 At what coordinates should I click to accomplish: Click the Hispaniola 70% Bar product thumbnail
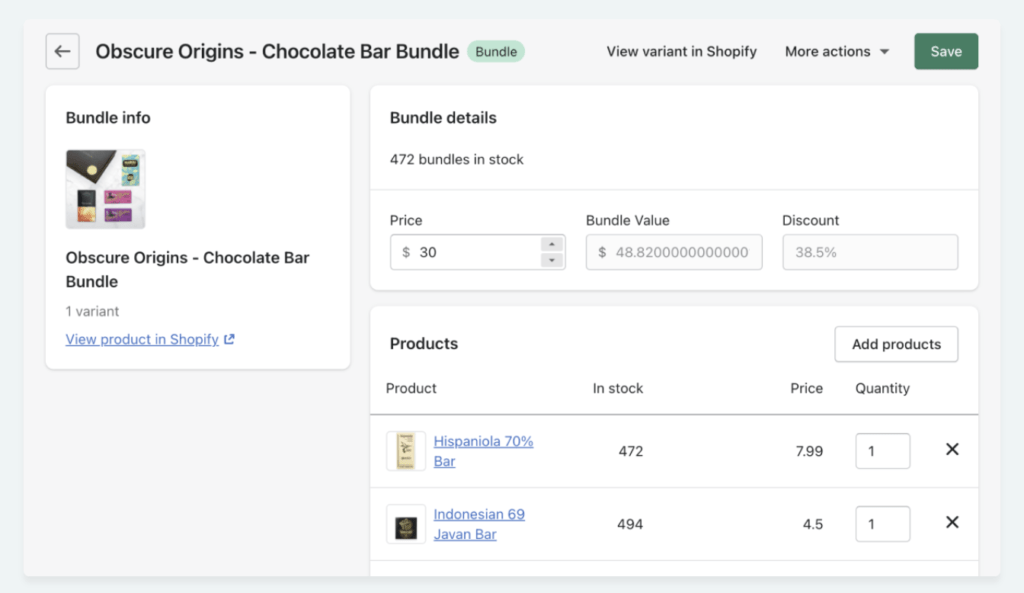tap(405, 450)
